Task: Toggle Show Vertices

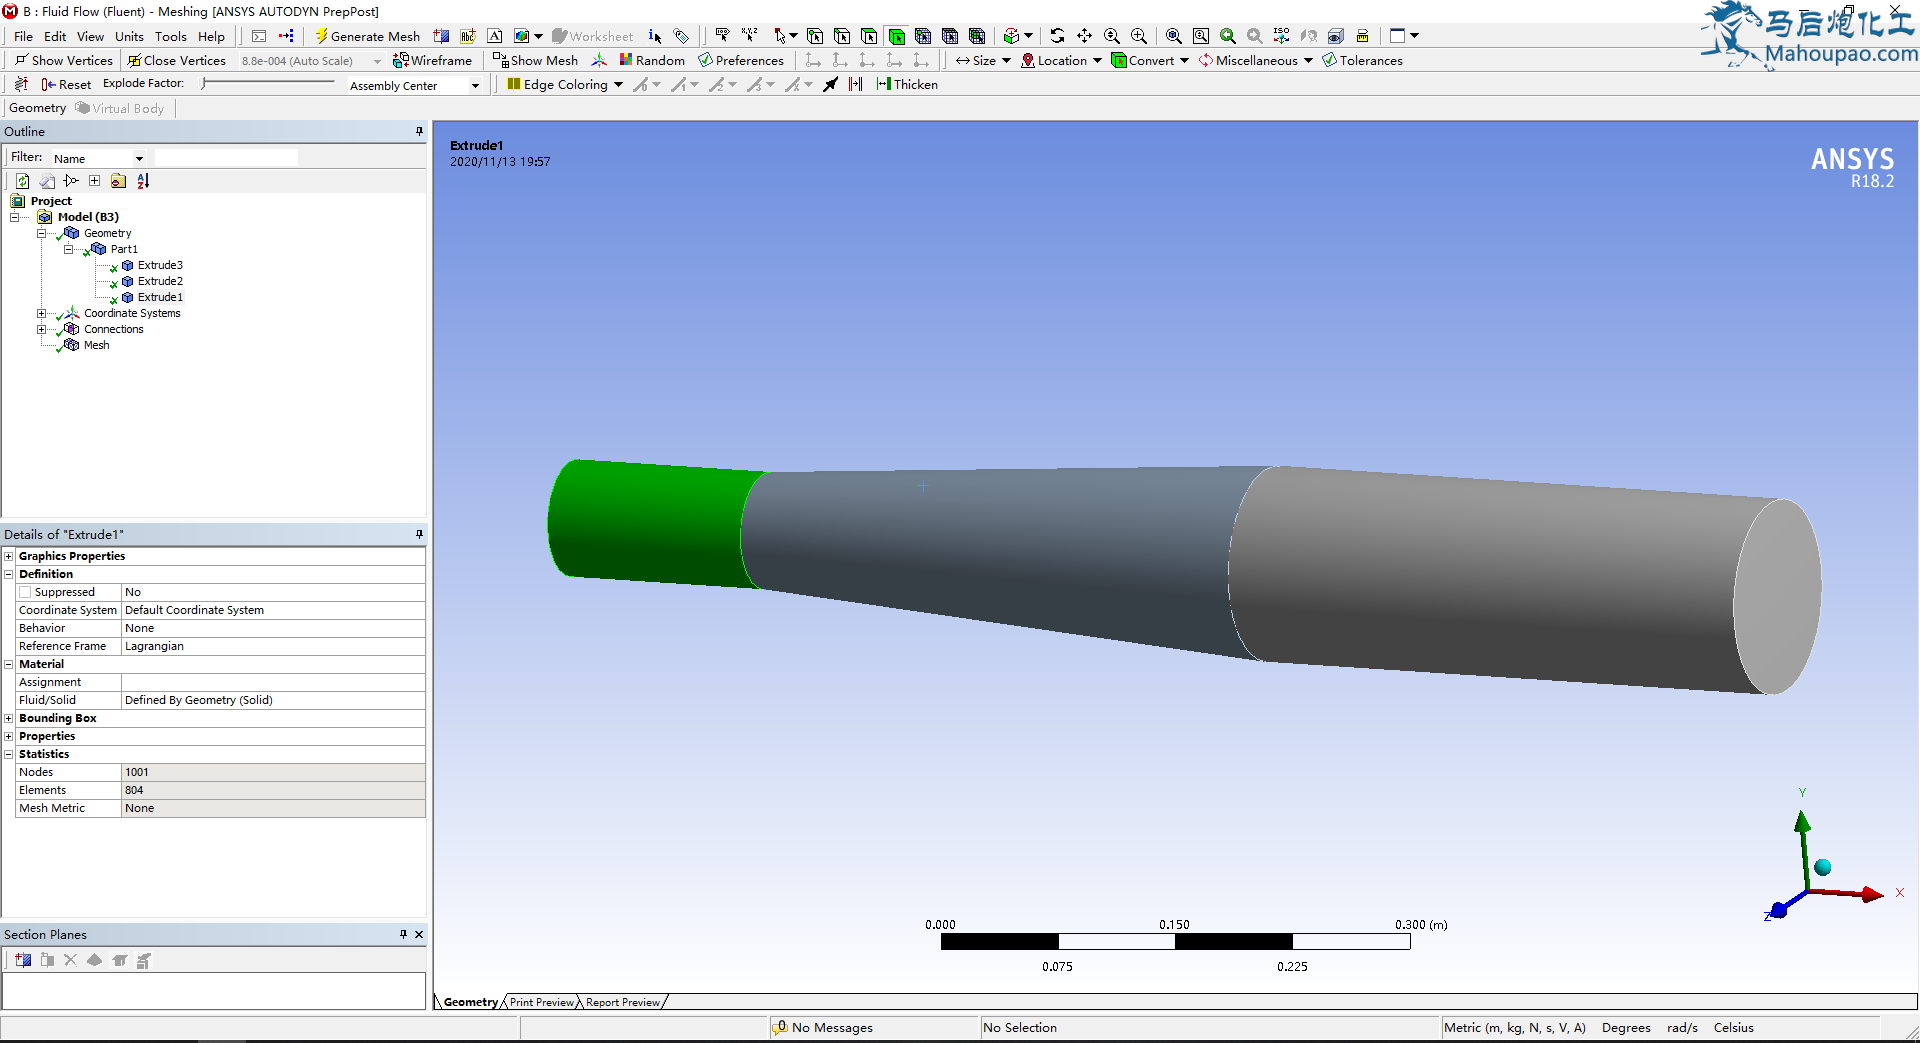Action: [x=63, y=60]
